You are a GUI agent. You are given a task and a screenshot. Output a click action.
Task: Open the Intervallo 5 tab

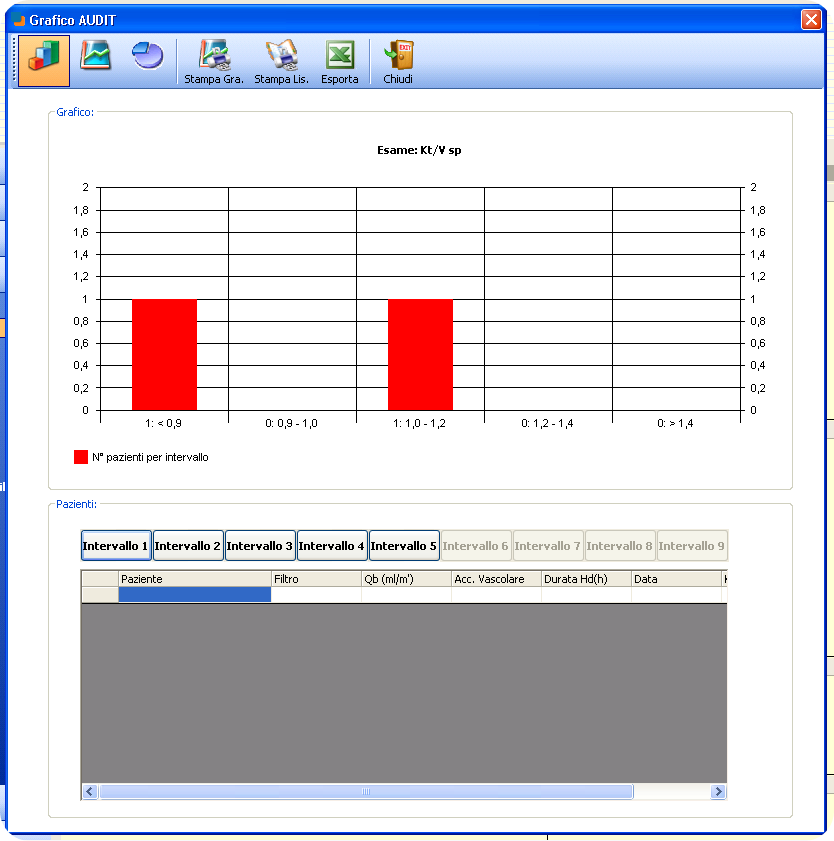click(x=404, y=545)
